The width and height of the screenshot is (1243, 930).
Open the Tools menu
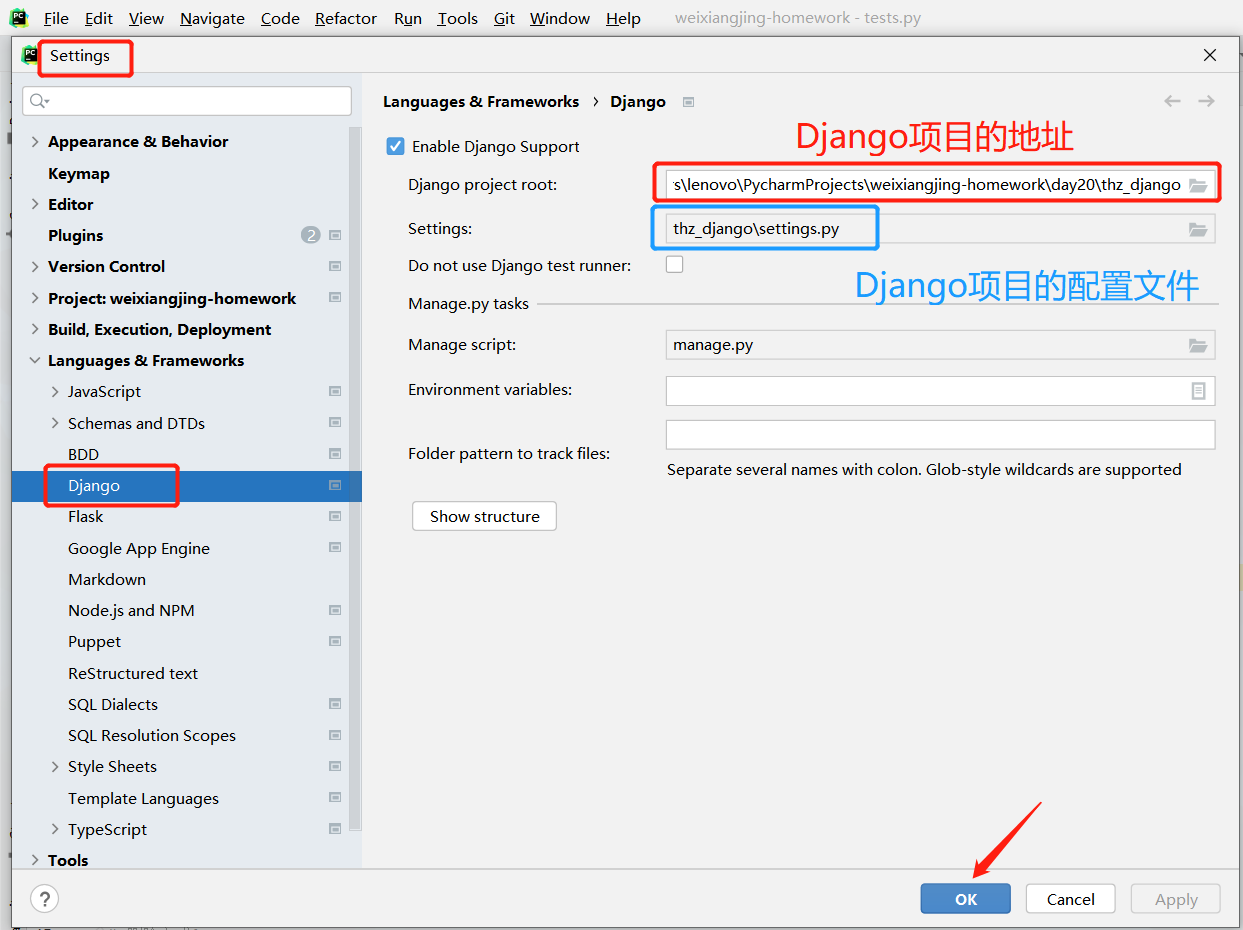457,18
